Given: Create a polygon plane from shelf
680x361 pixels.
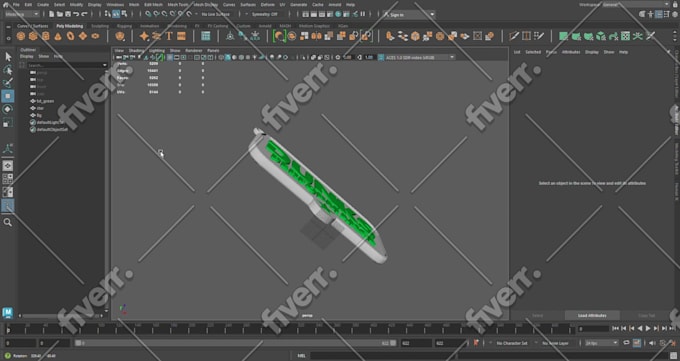Looking at the screenshot, I should pos(83,36).
